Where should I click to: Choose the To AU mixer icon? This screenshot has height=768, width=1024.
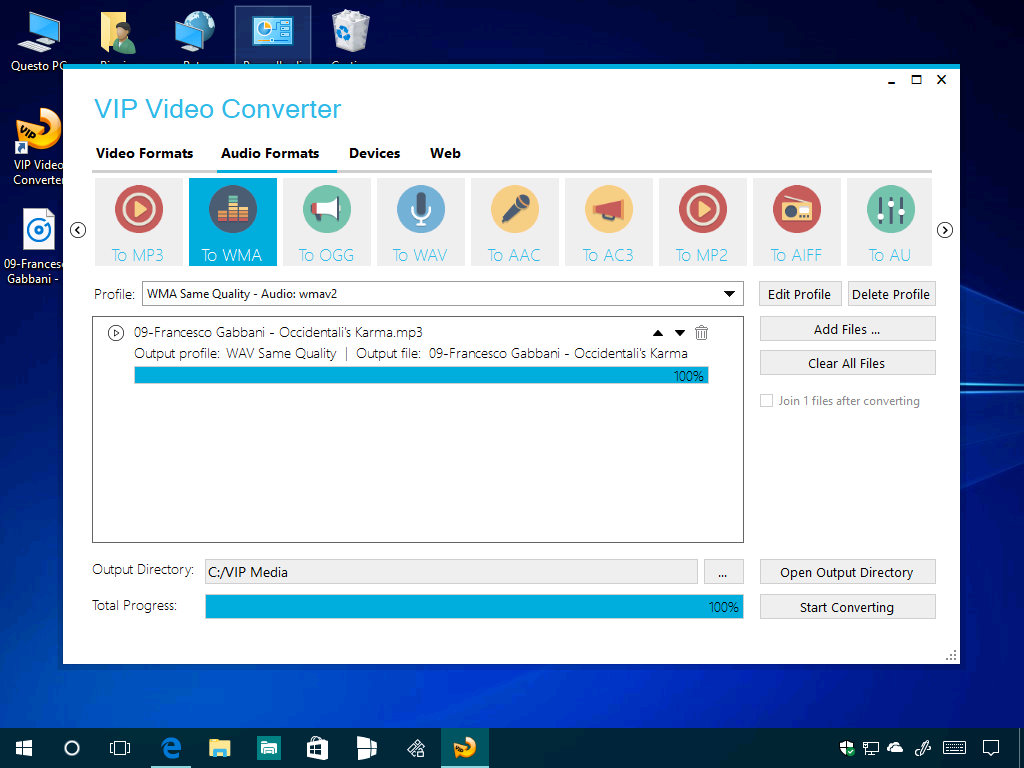[889, 221]
